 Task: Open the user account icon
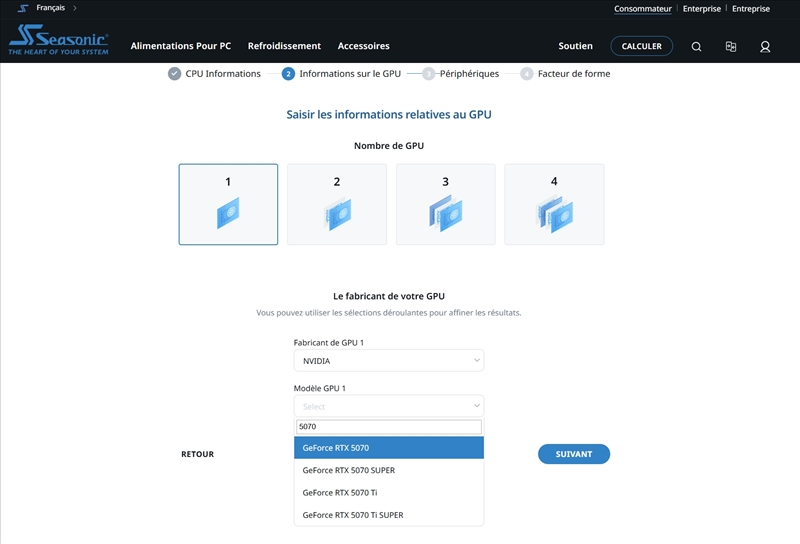(765, 46)
